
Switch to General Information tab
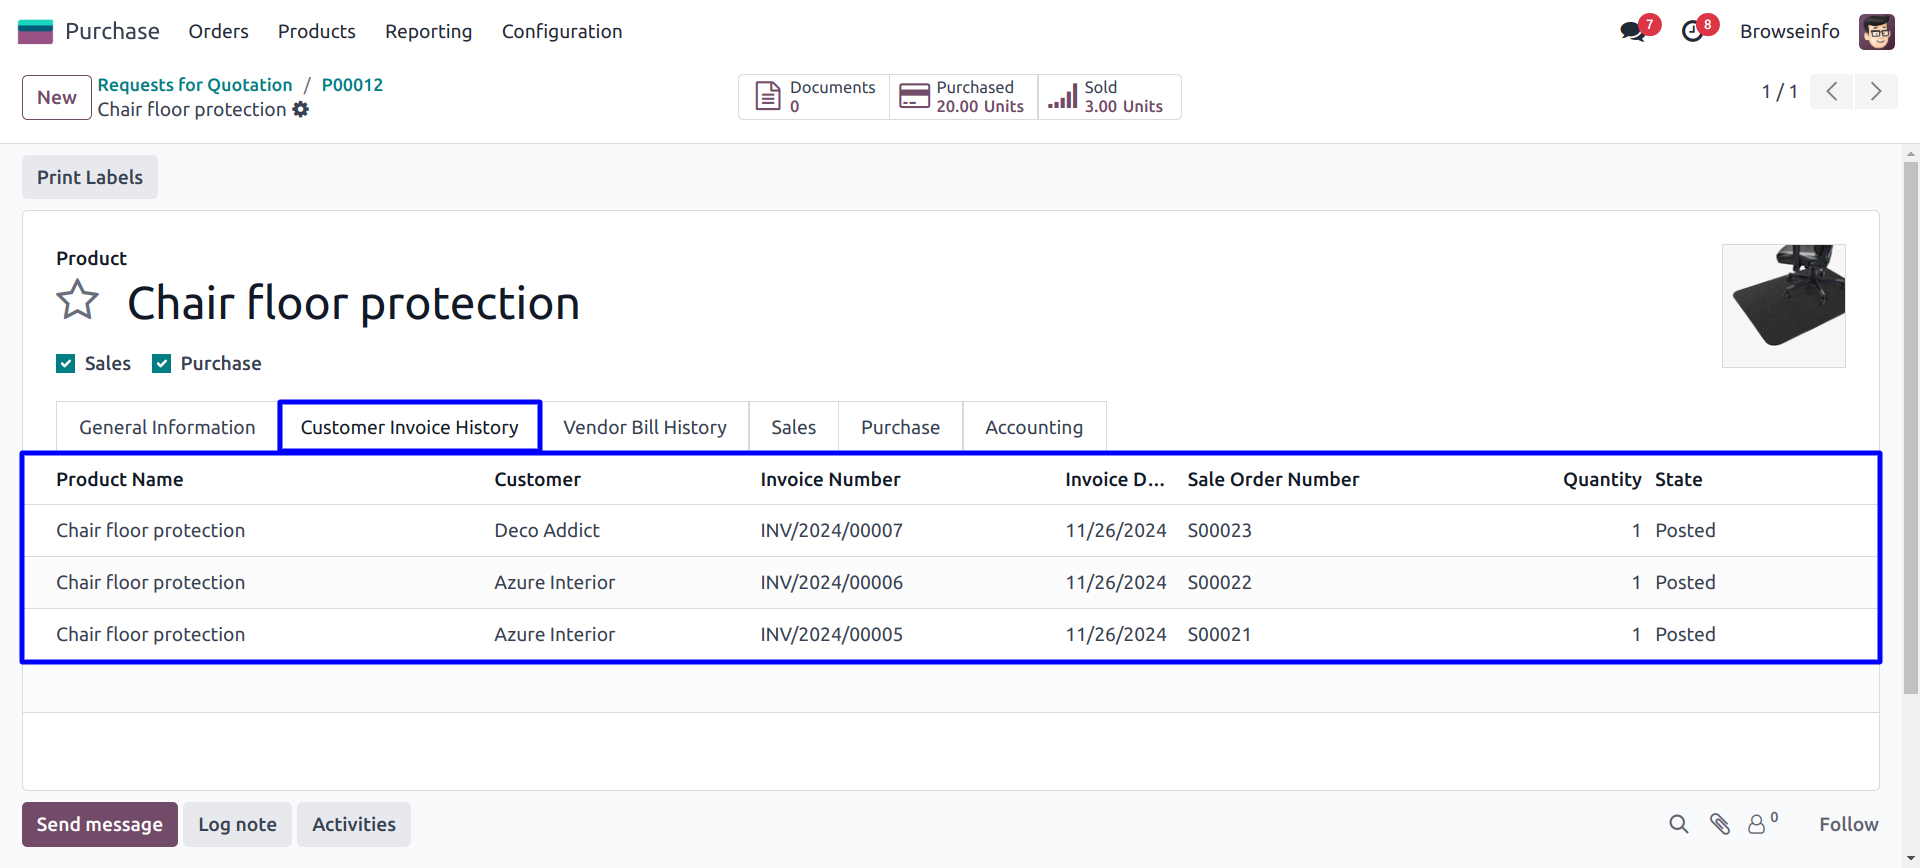[167, 428]
